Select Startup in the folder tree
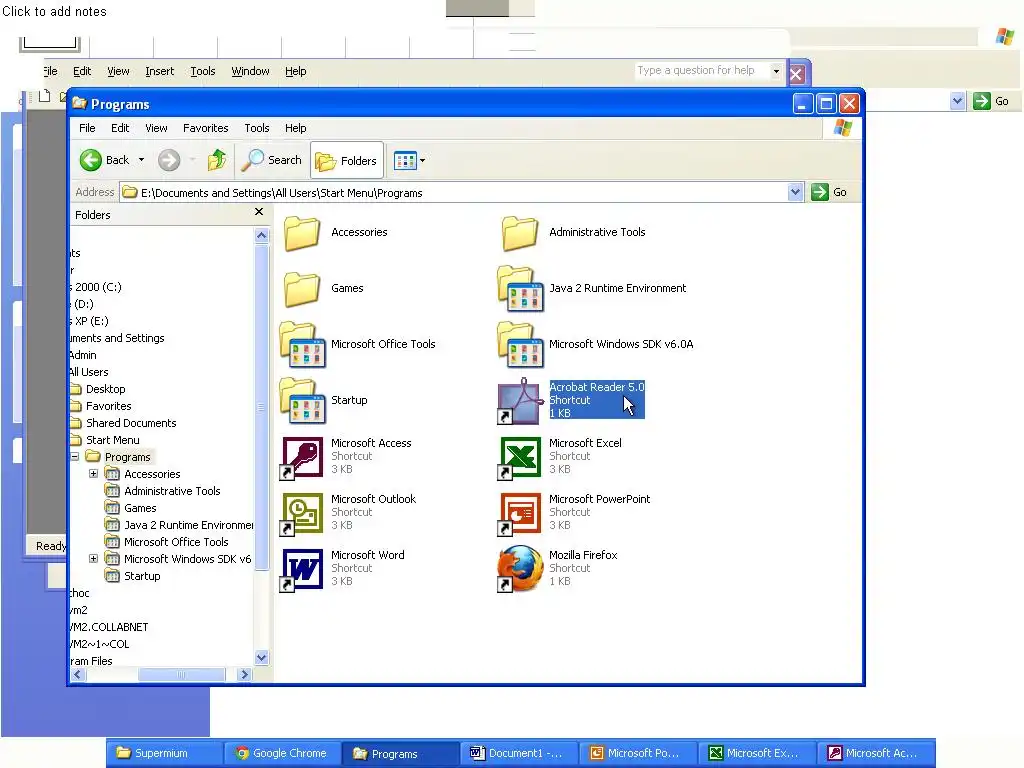This screenshot has width=1024, height=768. (142, 576)
